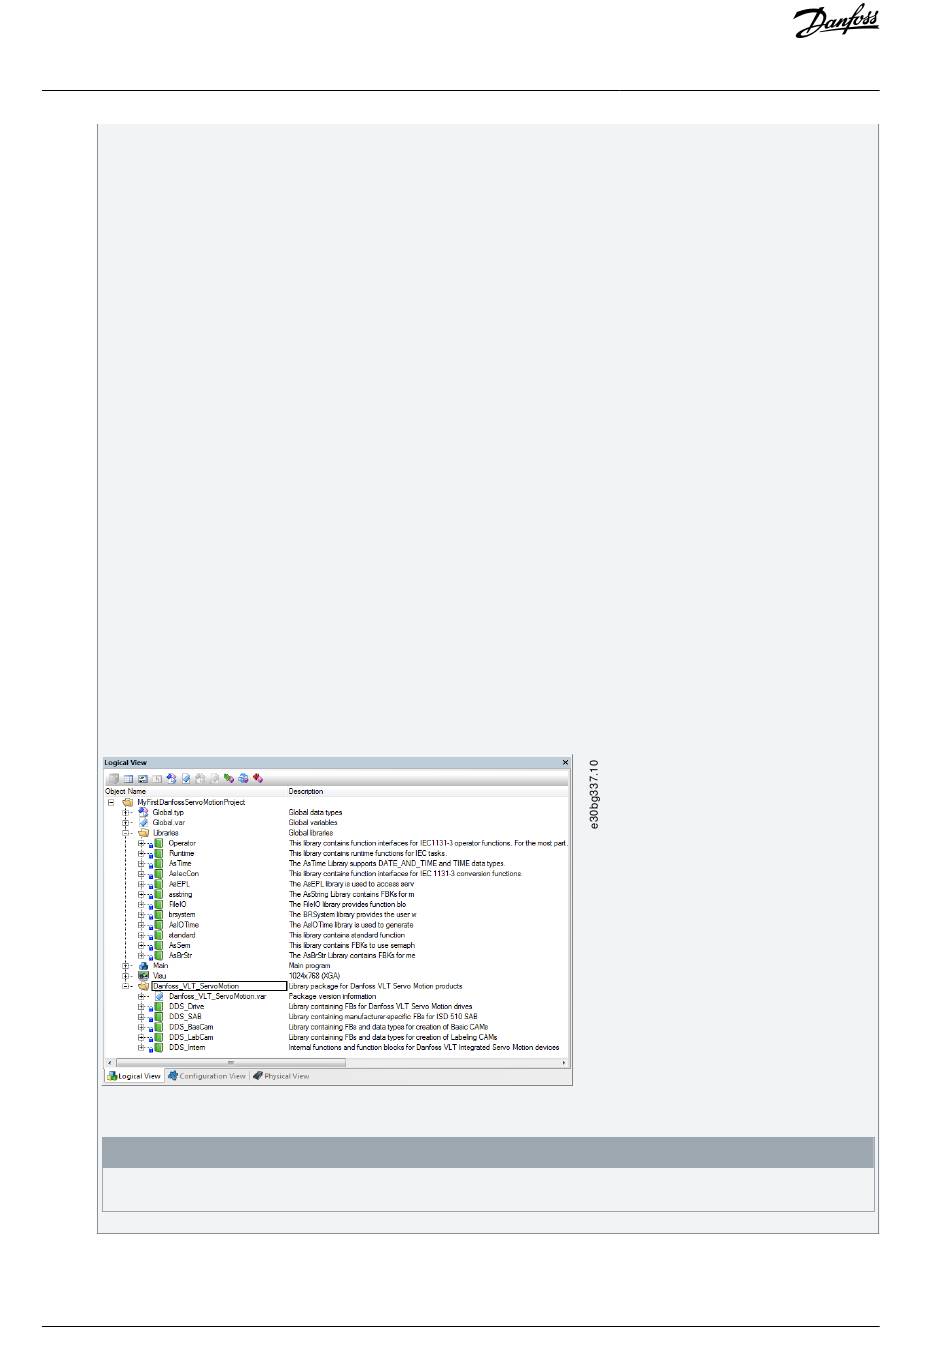Click the library icon beside DDS_SAB

[158, 1016]
